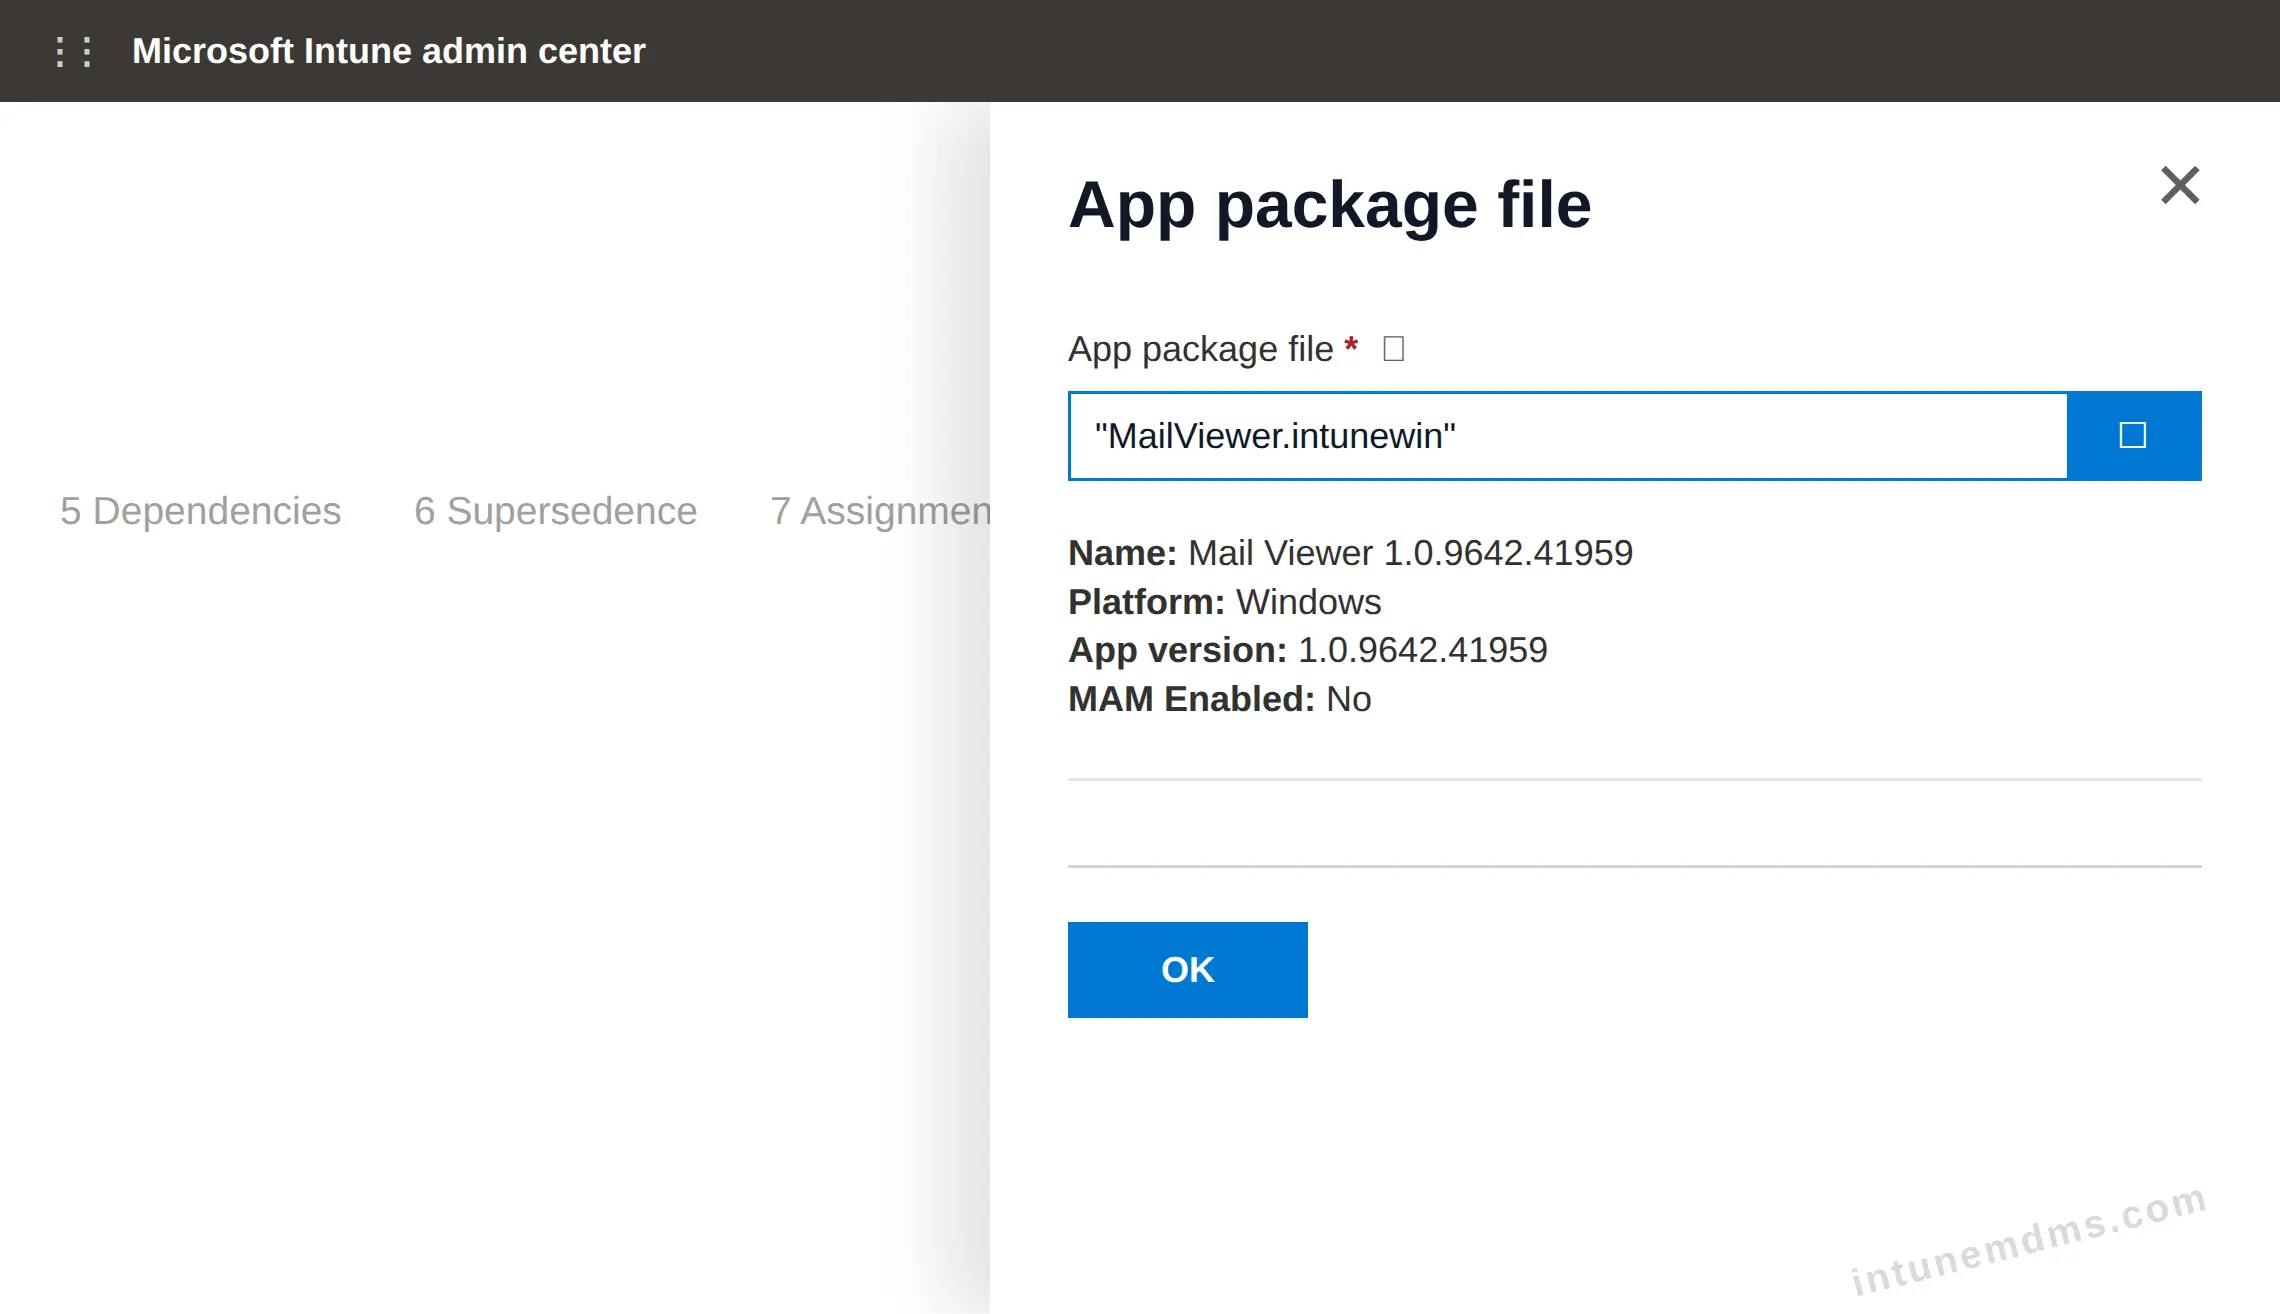
Task: Go to the 6 Supersedence step
Action: pos(556,511)
